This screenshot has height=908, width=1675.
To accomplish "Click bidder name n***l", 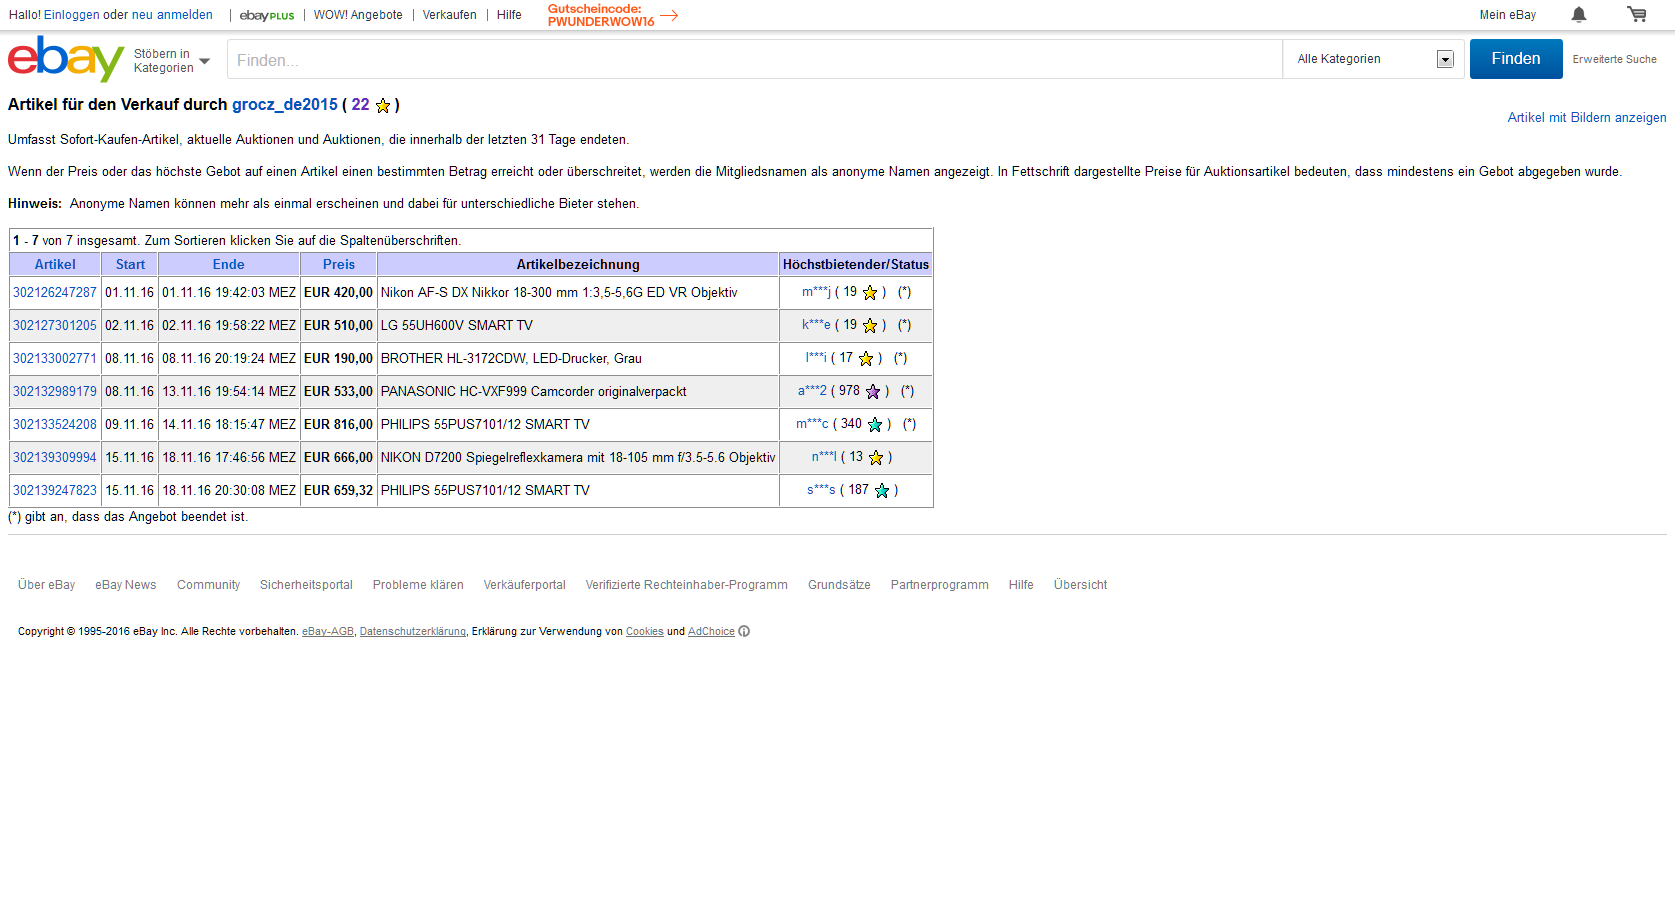I will pos(824,457).
